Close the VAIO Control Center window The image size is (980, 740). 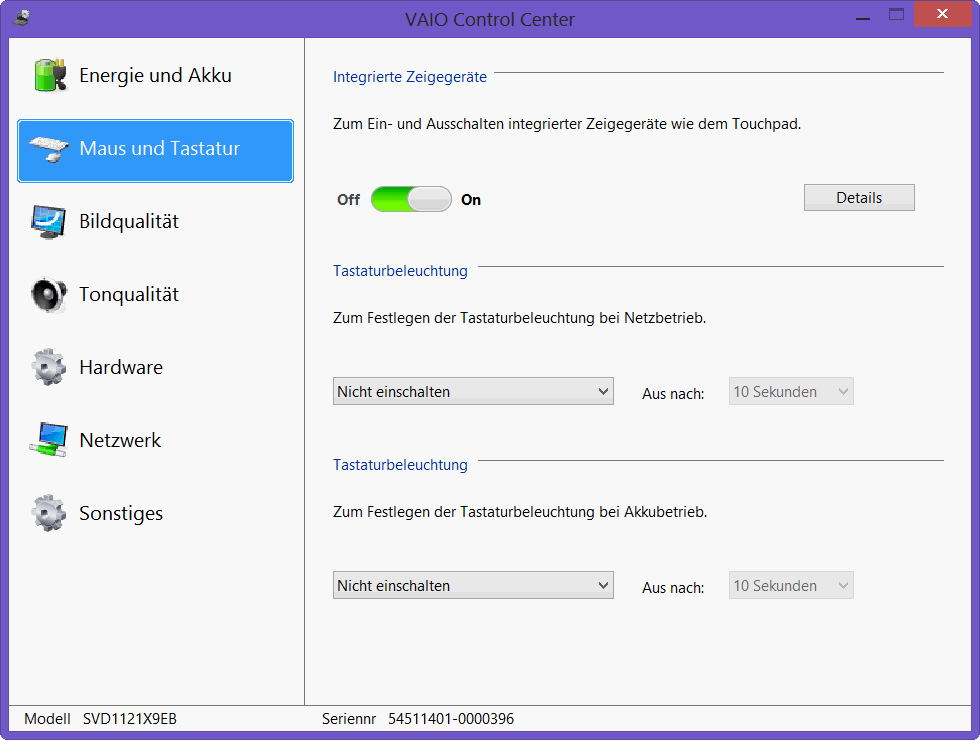coord(942,14)
